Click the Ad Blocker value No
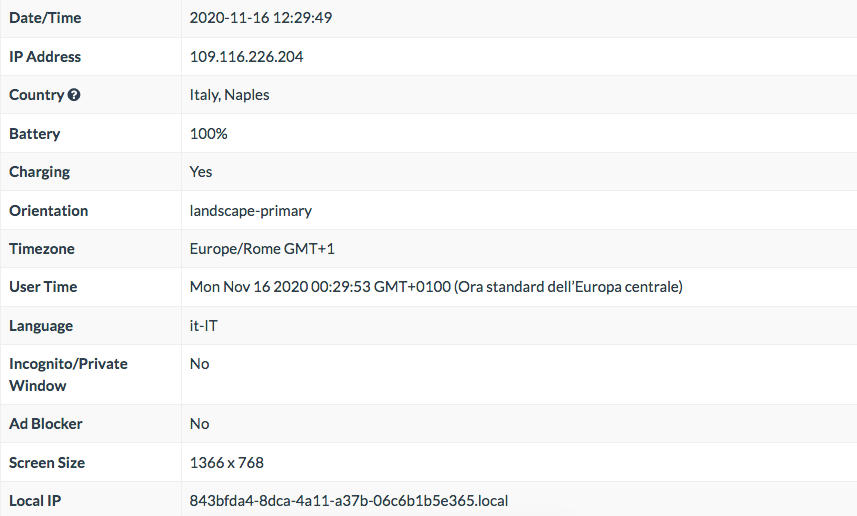 click(199, 424)
